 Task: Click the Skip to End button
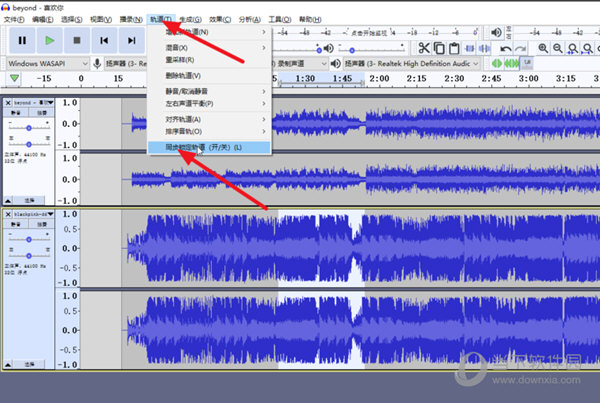[131, 40]
